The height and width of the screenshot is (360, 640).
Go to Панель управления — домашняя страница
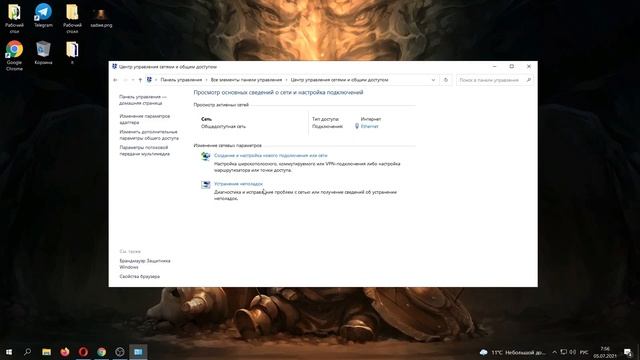coord(143,100)
